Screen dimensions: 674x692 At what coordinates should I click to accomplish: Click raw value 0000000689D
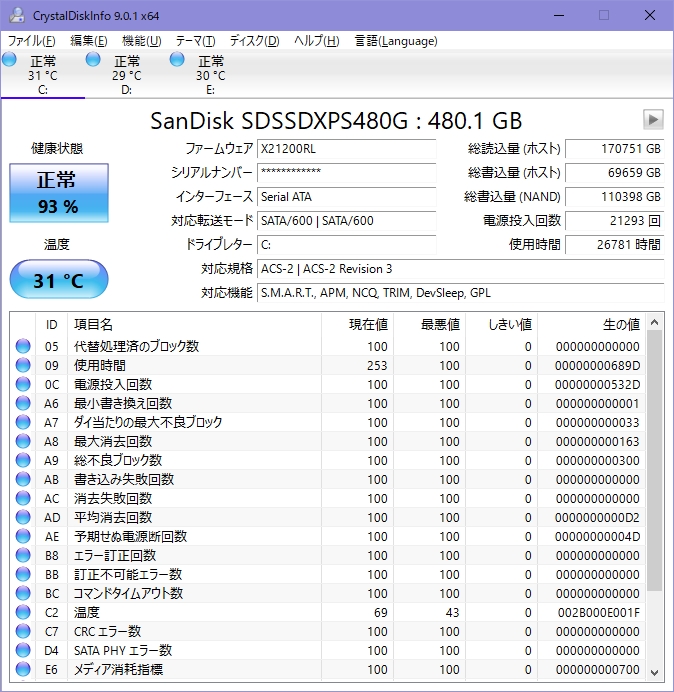(598, 365)
